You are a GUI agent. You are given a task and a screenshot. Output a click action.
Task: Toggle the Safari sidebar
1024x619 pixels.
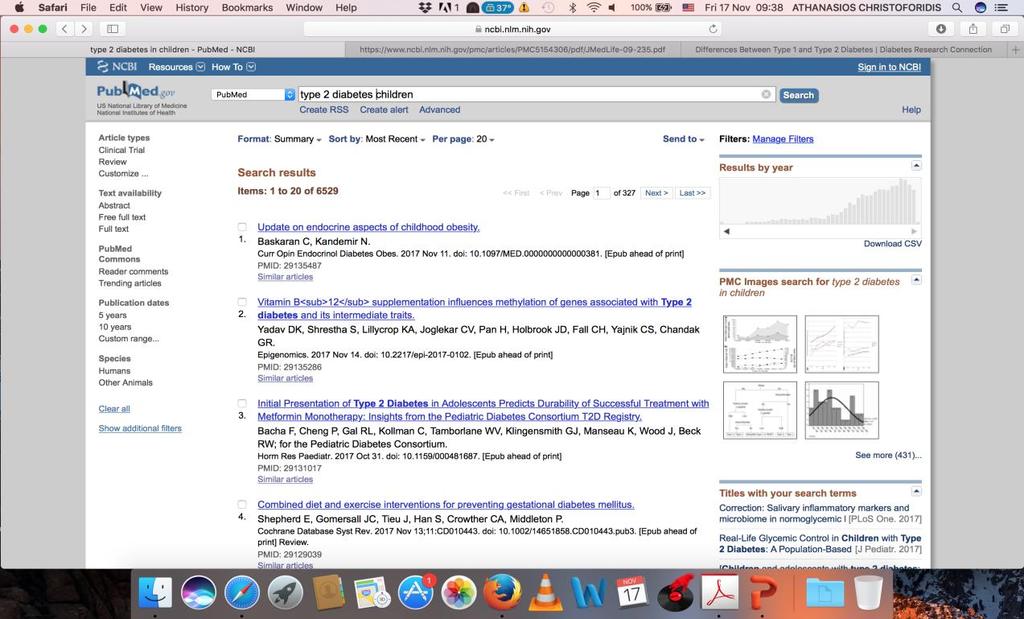click(112, 29)
